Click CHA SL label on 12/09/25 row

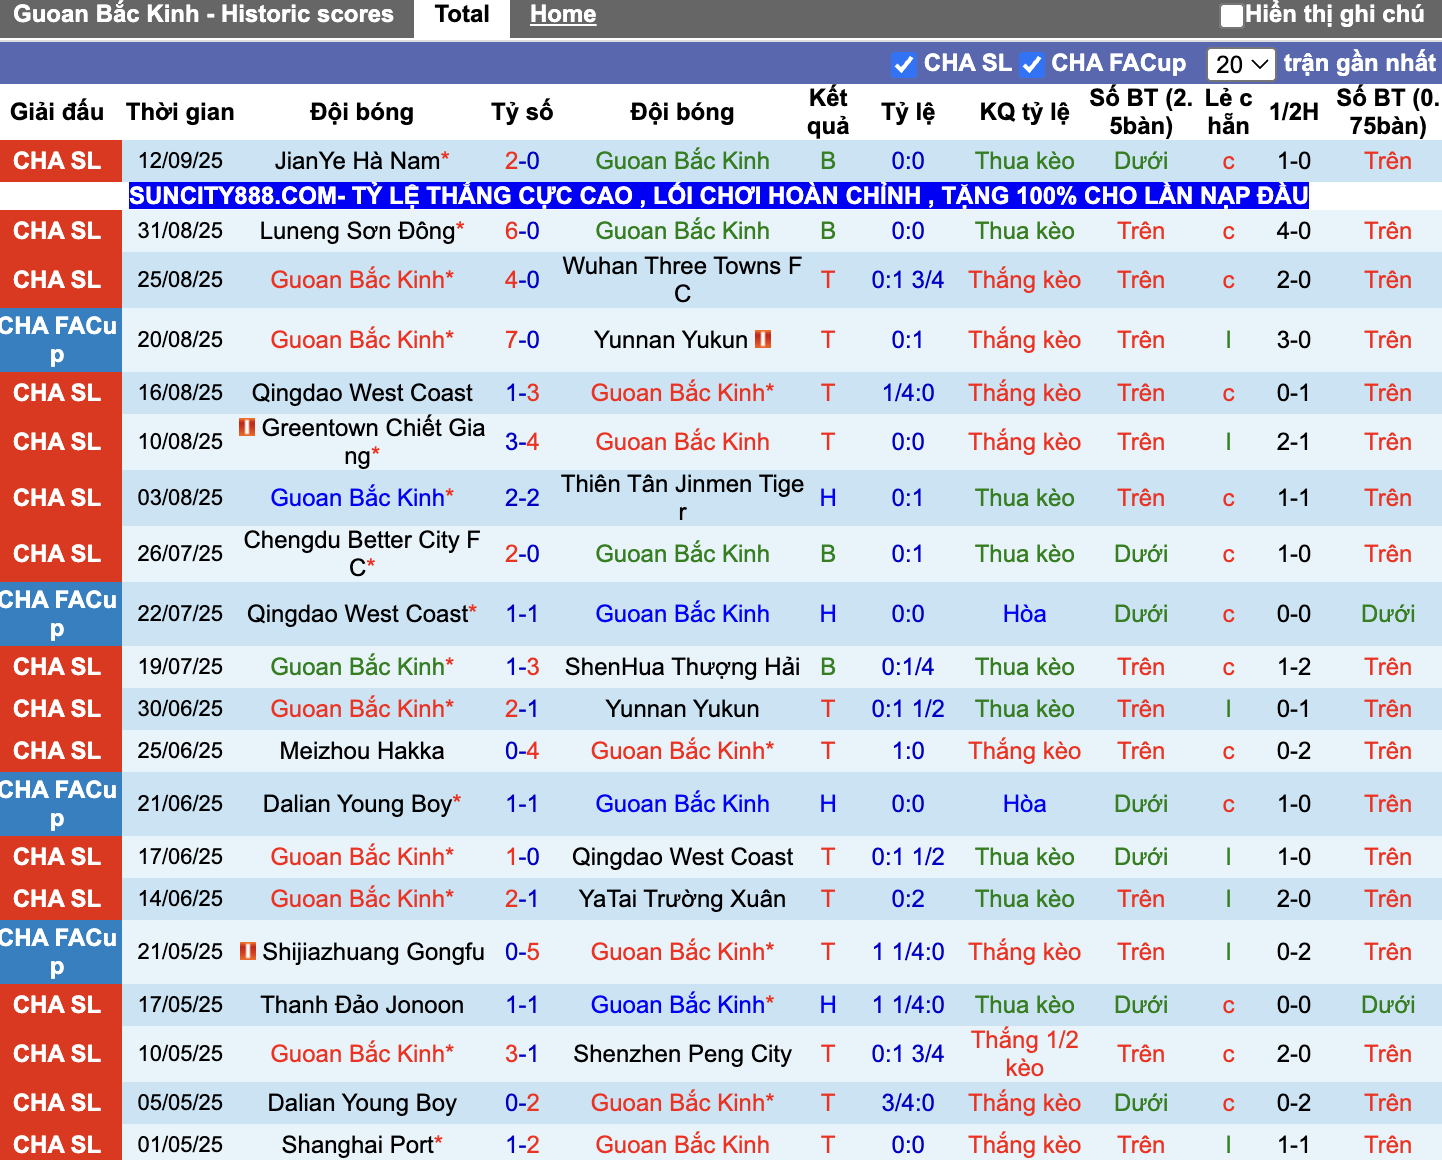coord(58,161)
